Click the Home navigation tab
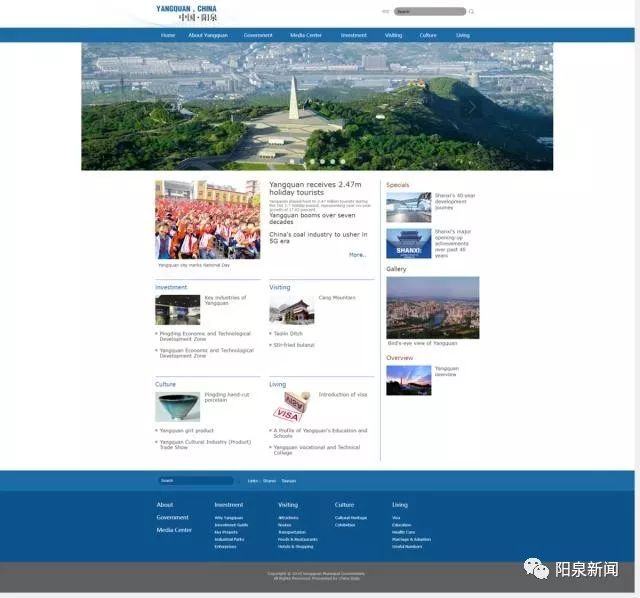This screenshot has width=640, height=598. coord(168,35)
